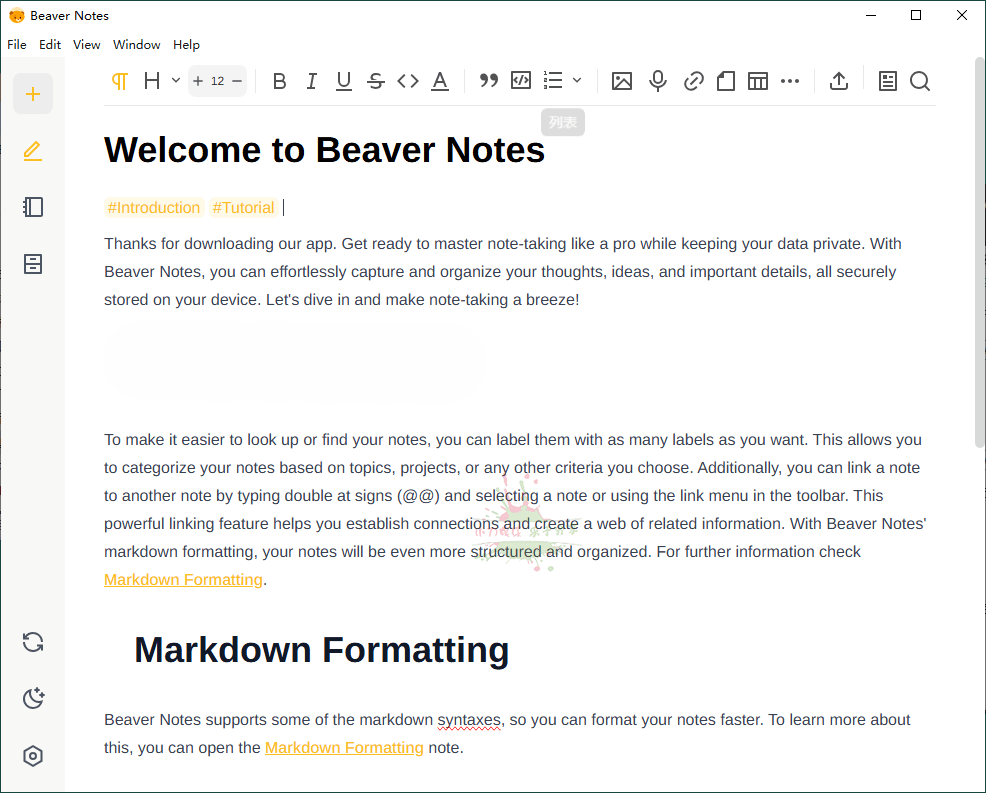The image size is (986, 793).
Task: Open the text highlight color tool
Action: pyautogui.click(x=440, y=81)
